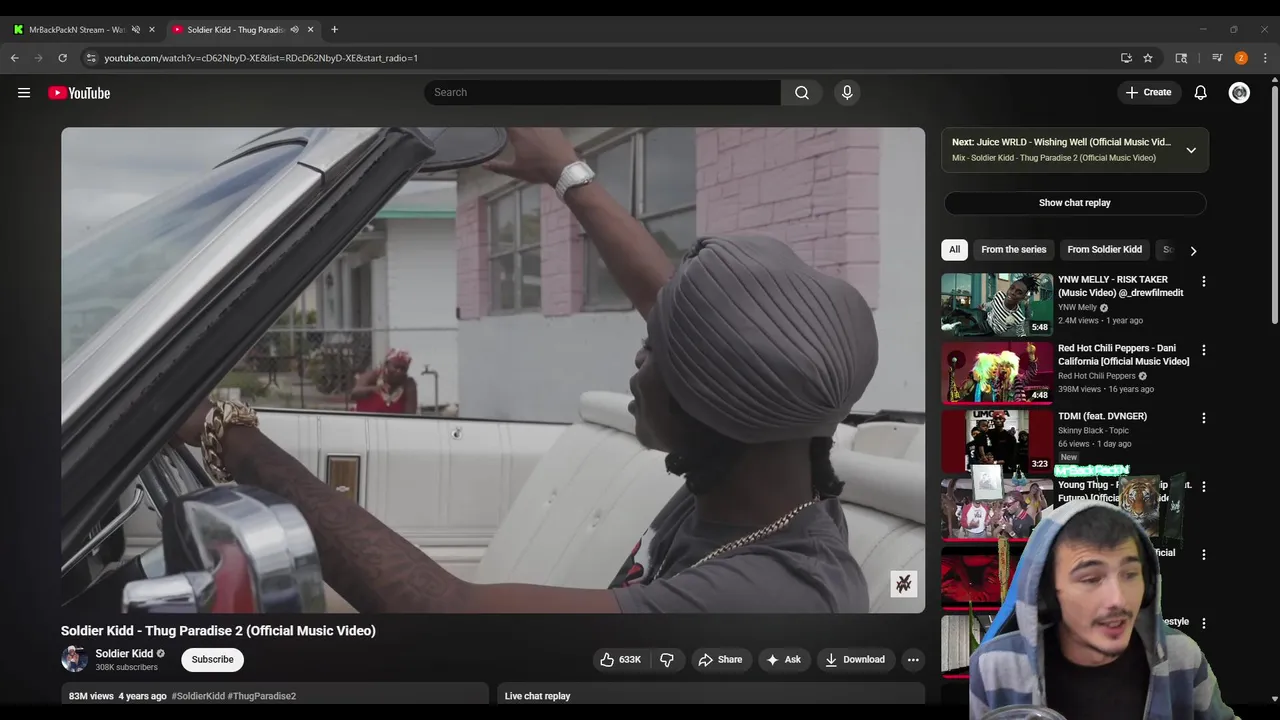Click the page vertical scrollbar

pos(1274,205)
